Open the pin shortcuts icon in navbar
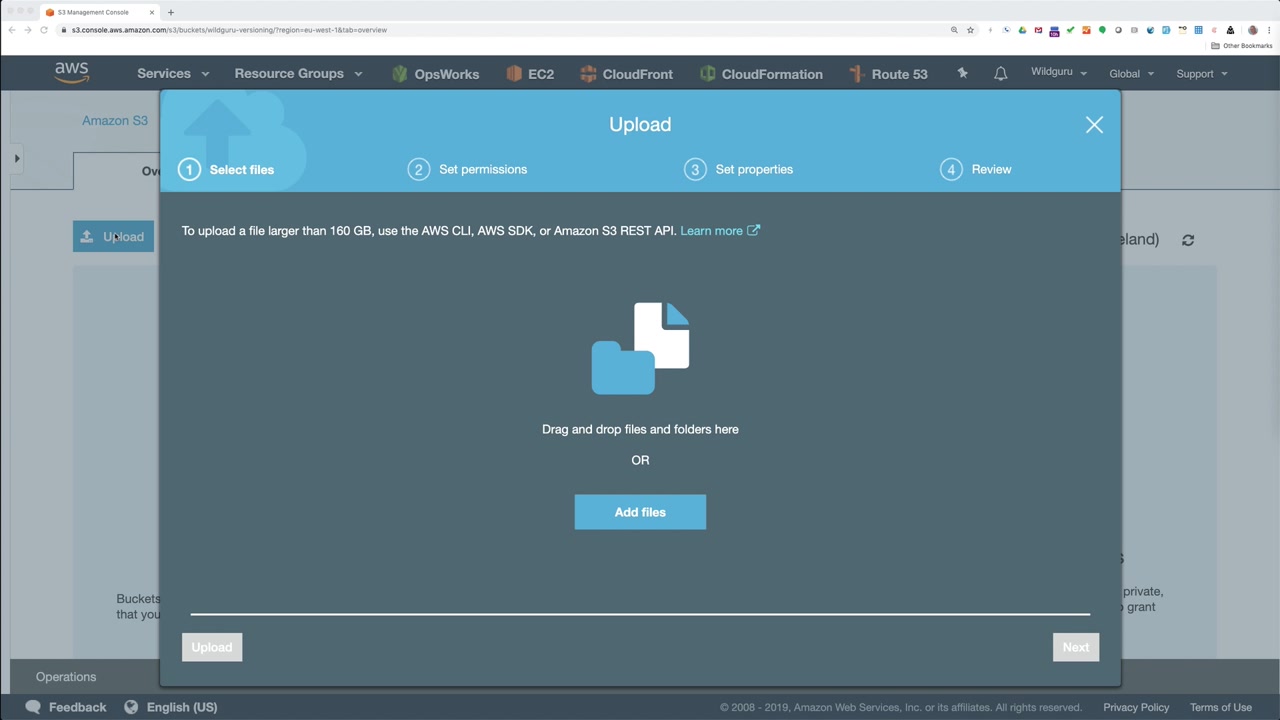The width and height of the screenshot is (1280, 720). click(x=962, y=73)
